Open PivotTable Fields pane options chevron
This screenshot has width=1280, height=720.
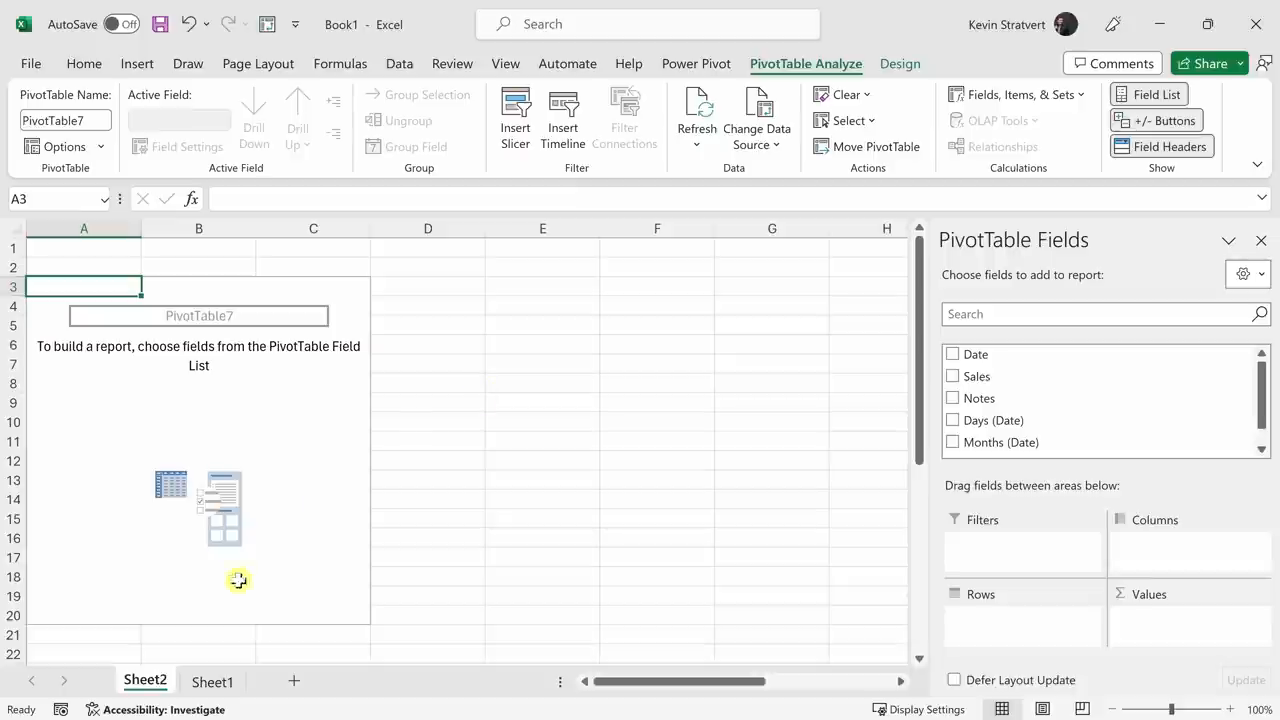1229,241
